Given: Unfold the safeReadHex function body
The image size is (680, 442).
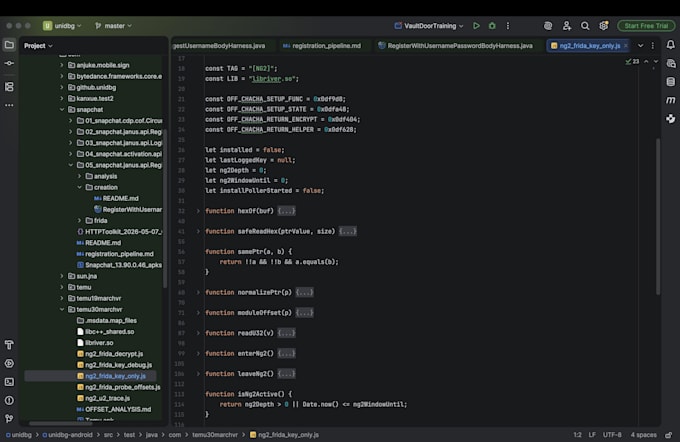Looking at the screenshot, I should coord(198,232).
